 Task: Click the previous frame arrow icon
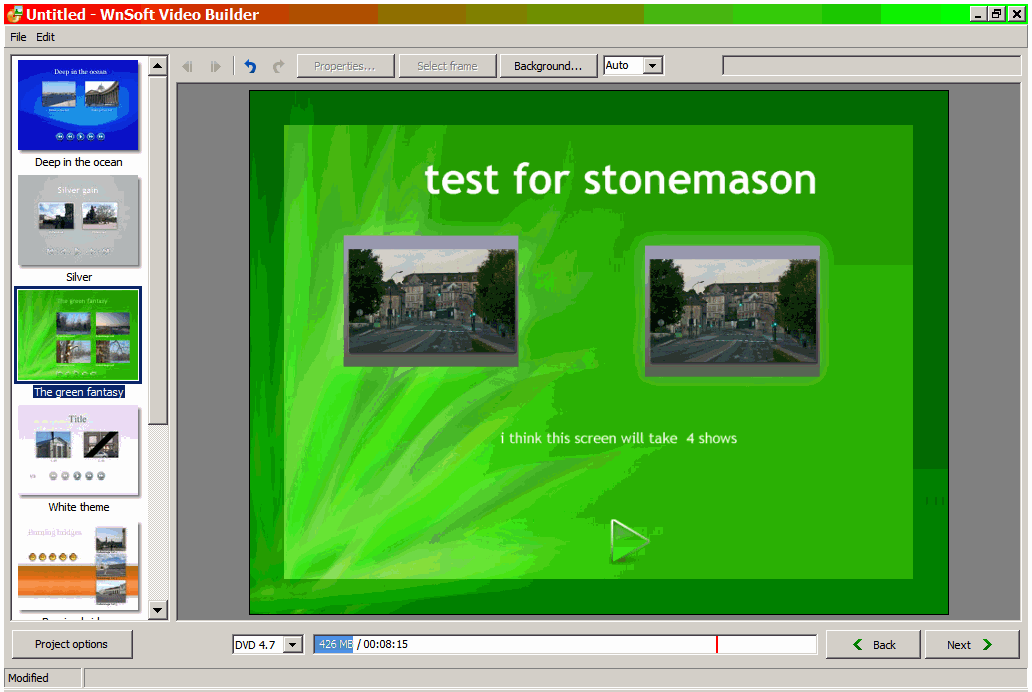pyautogui.click(x=188, y=67)
